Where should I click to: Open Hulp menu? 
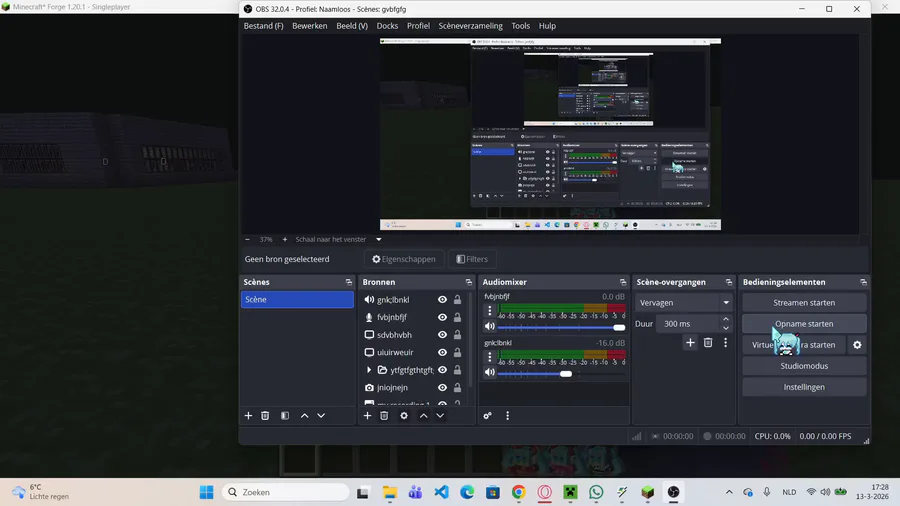pos(547,26)
